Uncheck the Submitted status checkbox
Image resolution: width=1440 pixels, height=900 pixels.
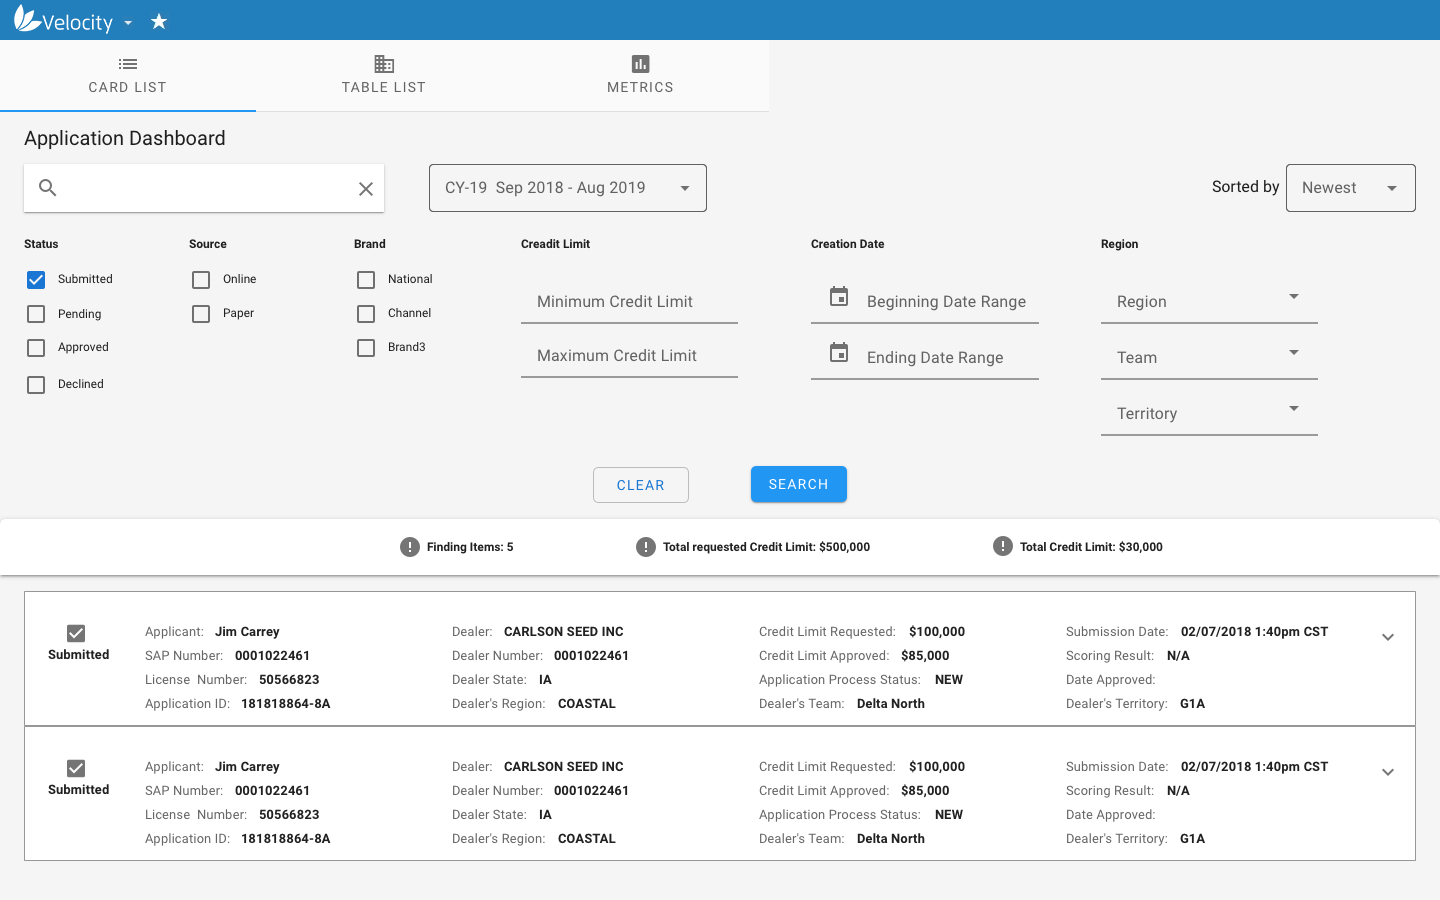36,280
